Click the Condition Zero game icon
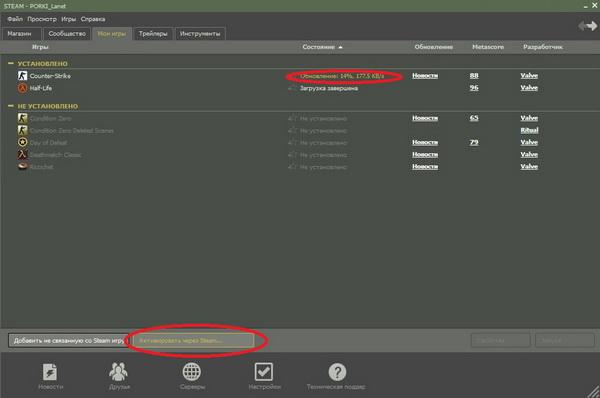 click(x=23, y=118)
